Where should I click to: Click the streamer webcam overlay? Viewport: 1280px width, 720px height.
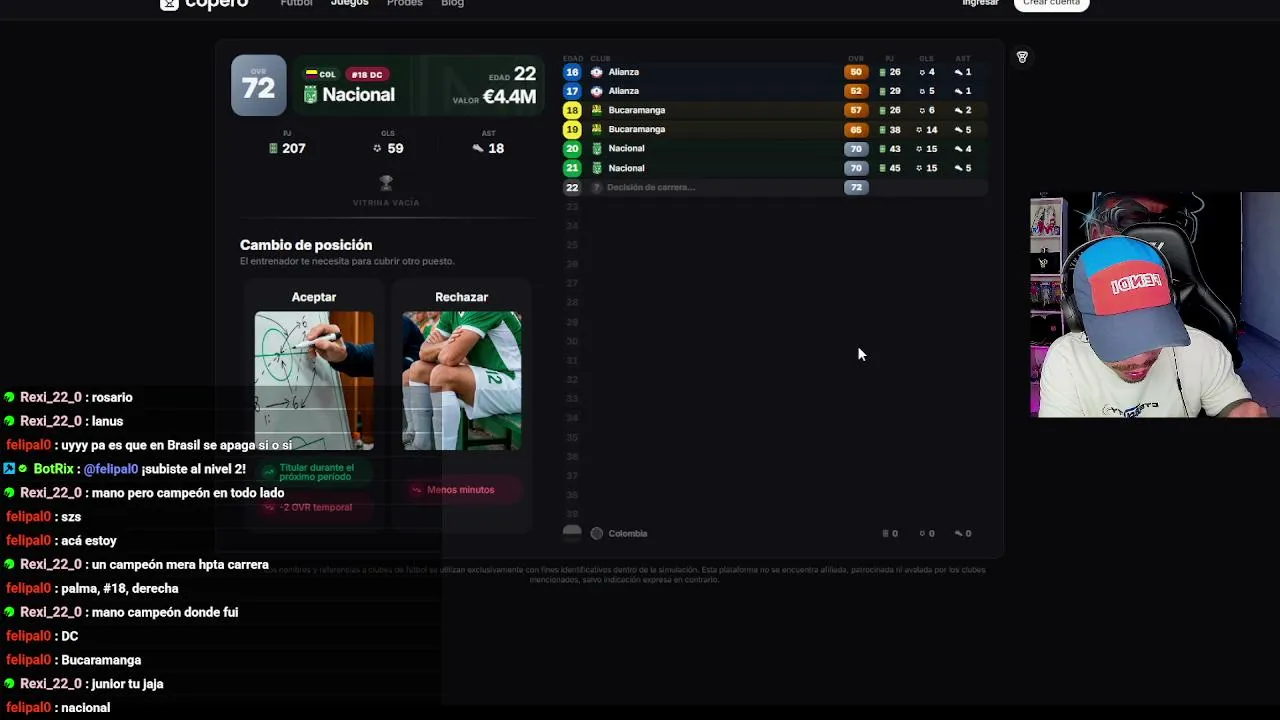click(1155, 304)
